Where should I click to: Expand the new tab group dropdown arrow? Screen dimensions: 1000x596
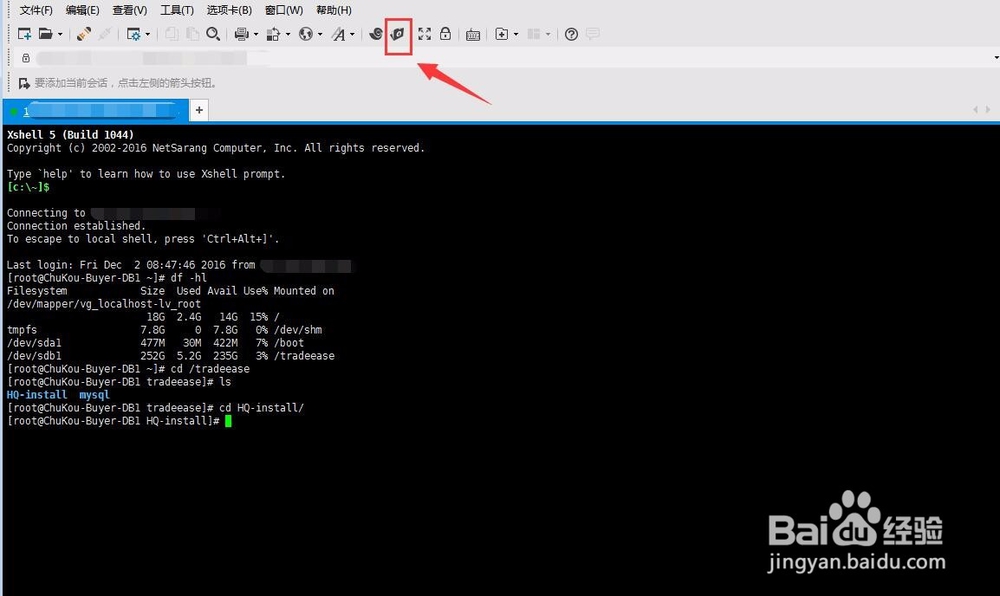516,34
